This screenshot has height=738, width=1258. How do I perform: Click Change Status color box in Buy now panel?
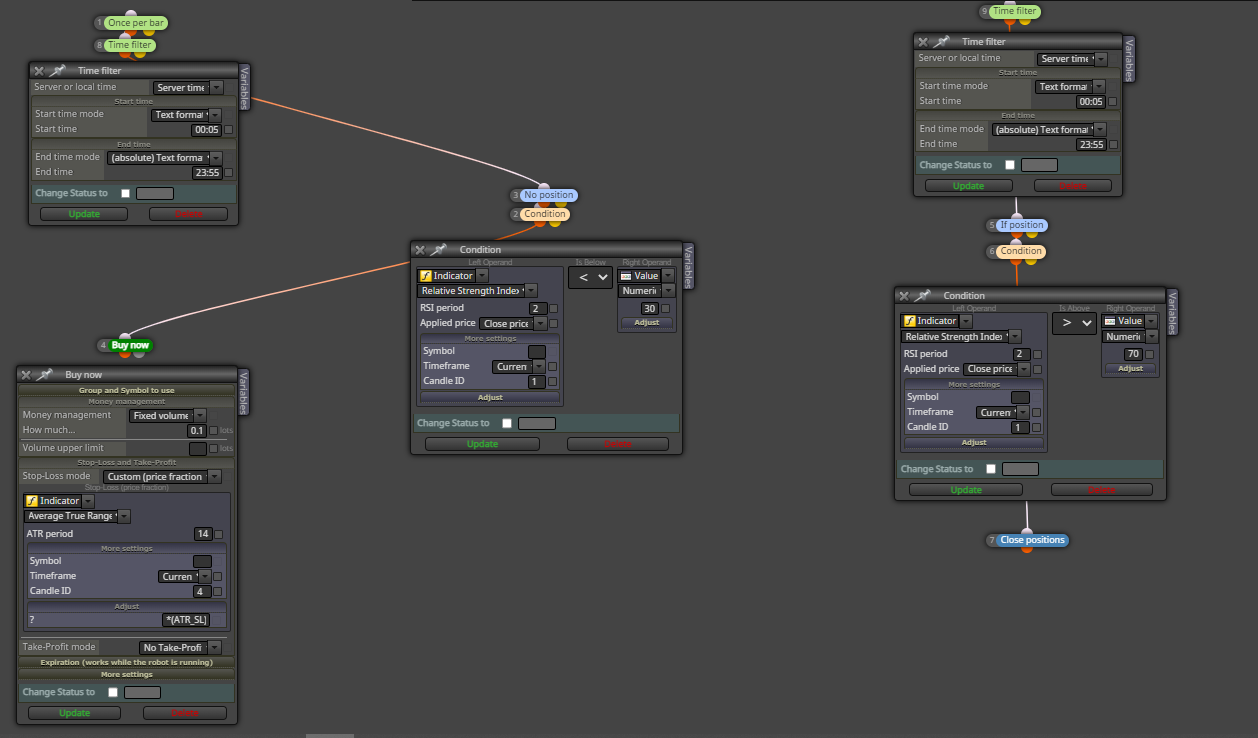tap(142, 692)
